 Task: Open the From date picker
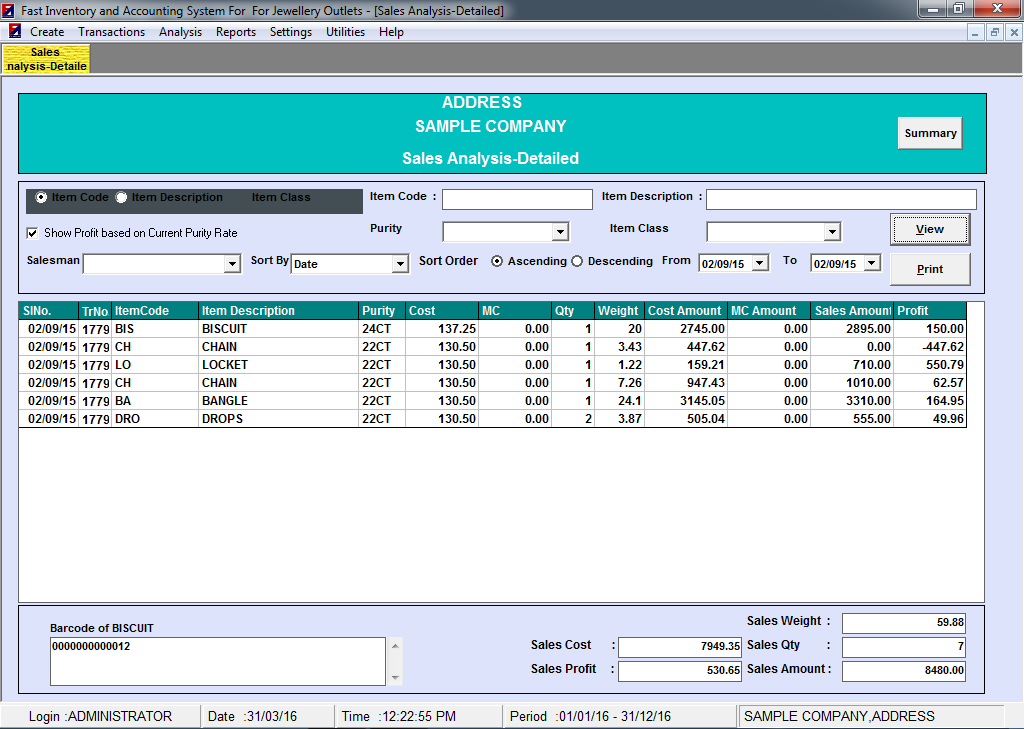pos(759,263)
